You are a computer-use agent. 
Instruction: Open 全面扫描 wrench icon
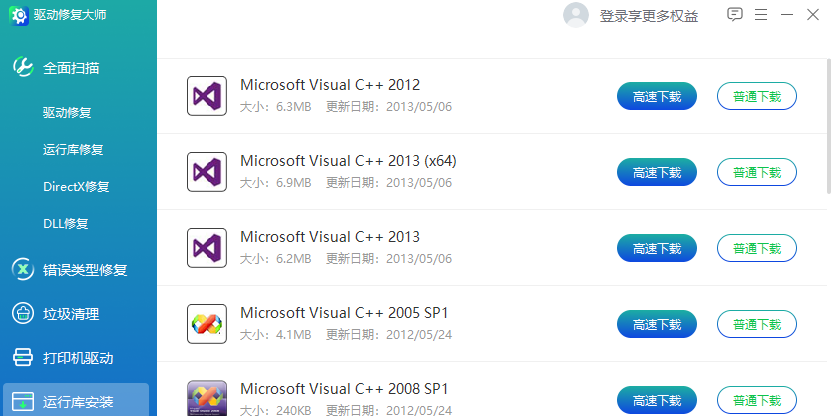point(23,67)
